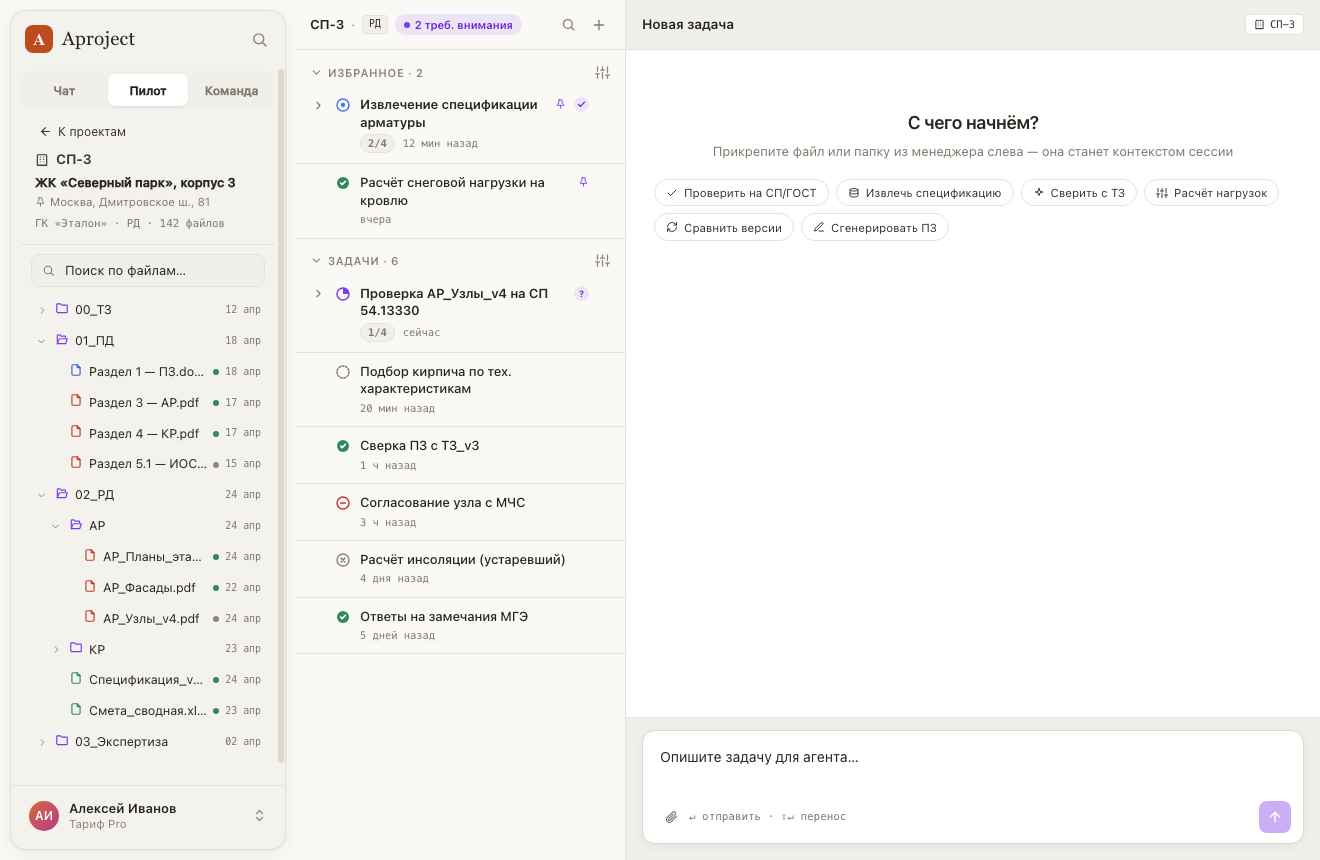This screenshot has width=1320, height=860.
Task: Click status icon of Проверка АР_Узлы_v4 task
Action: (343, 294)
